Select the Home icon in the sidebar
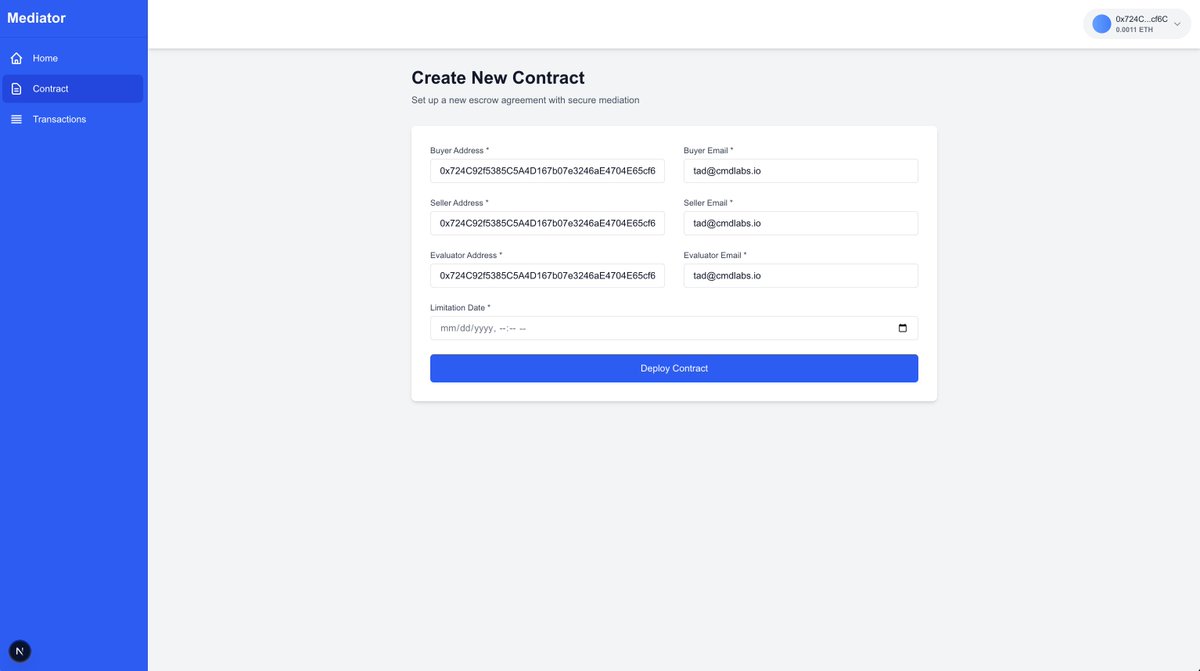 tap(15, 57)
